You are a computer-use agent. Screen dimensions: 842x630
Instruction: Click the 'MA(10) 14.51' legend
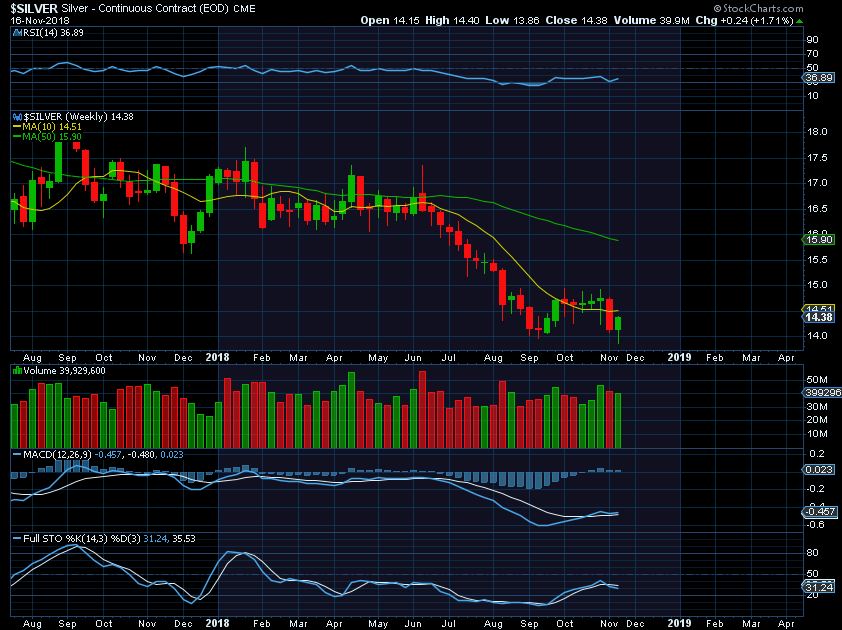tap(52, 127)
